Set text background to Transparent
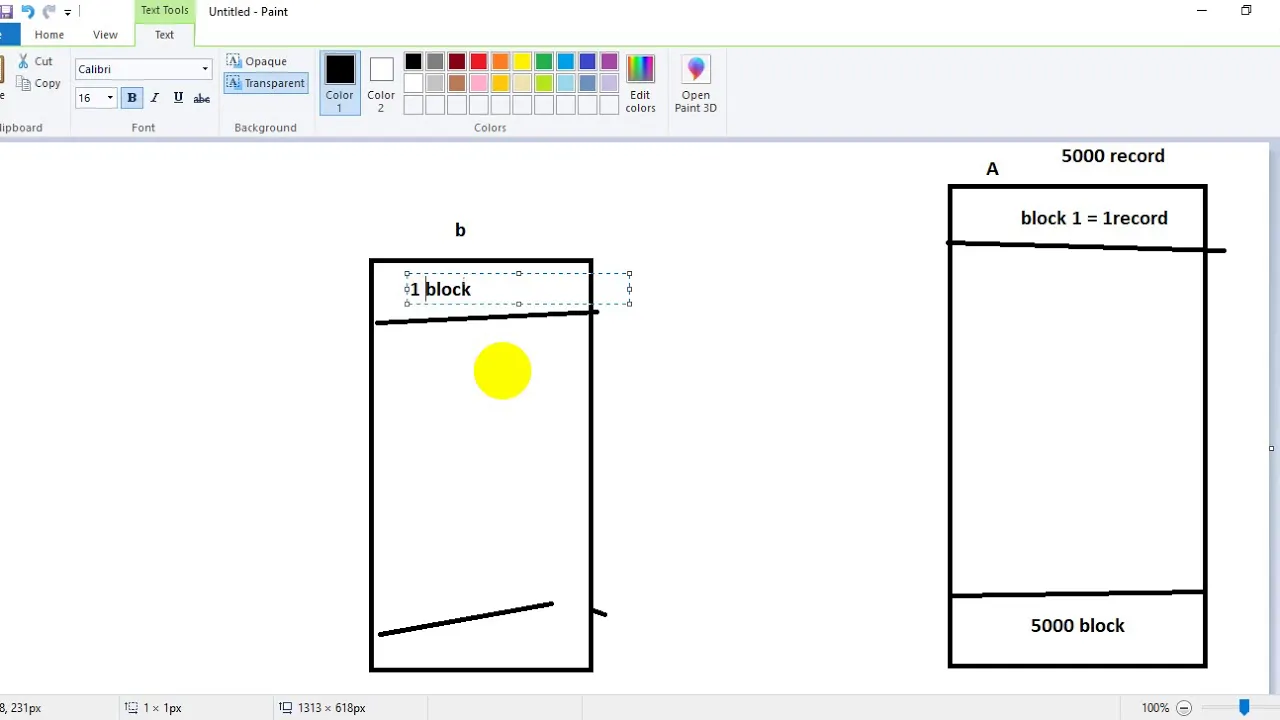This screenshot has width=1280, height=720. 266,83
